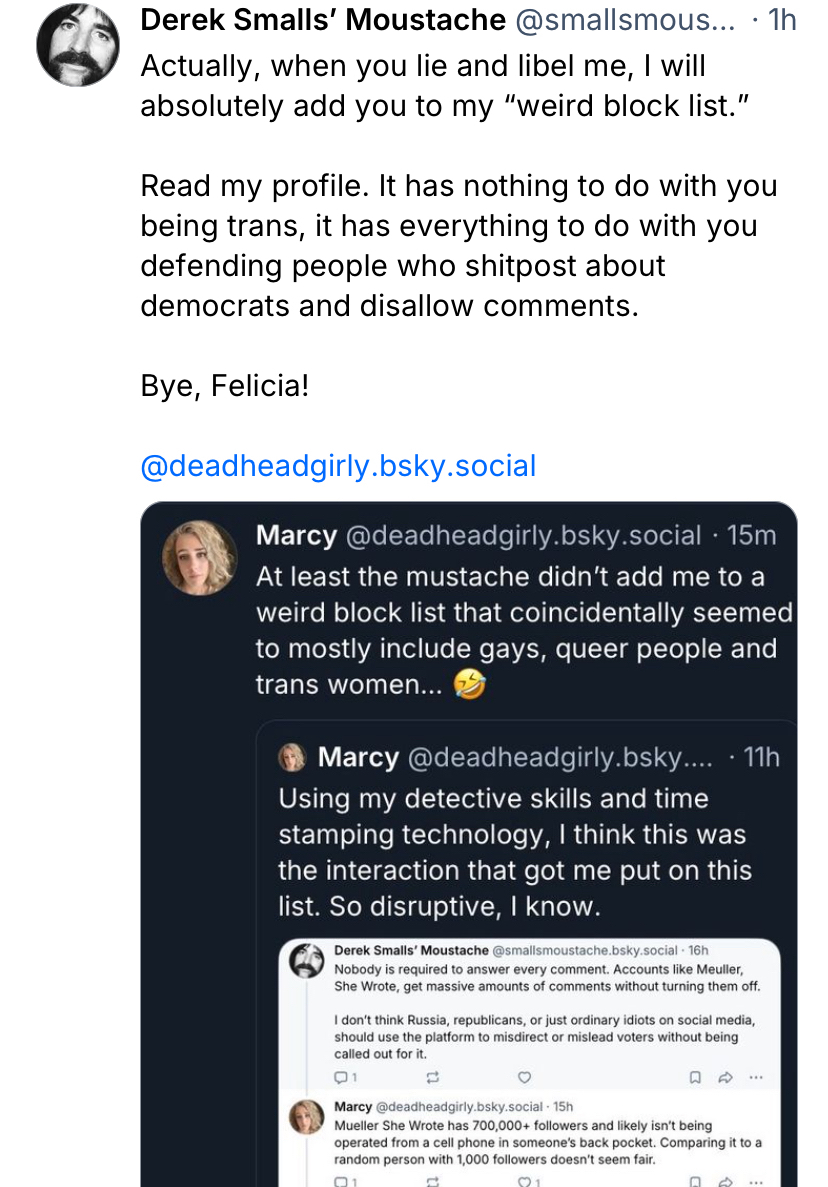Open the 1h timestamp of the main post
828x1187 pixels.
coord(780,19)
